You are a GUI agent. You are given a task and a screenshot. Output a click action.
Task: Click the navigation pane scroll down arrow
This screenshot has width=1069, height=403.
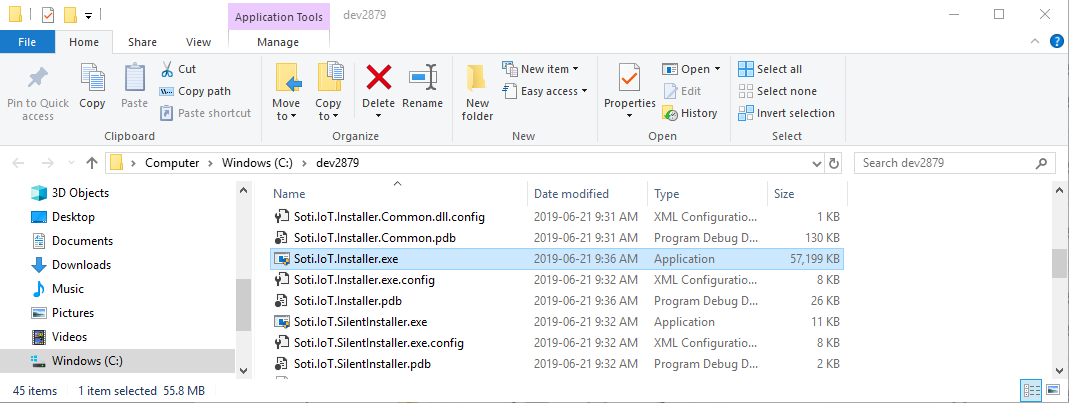point(243,370)
